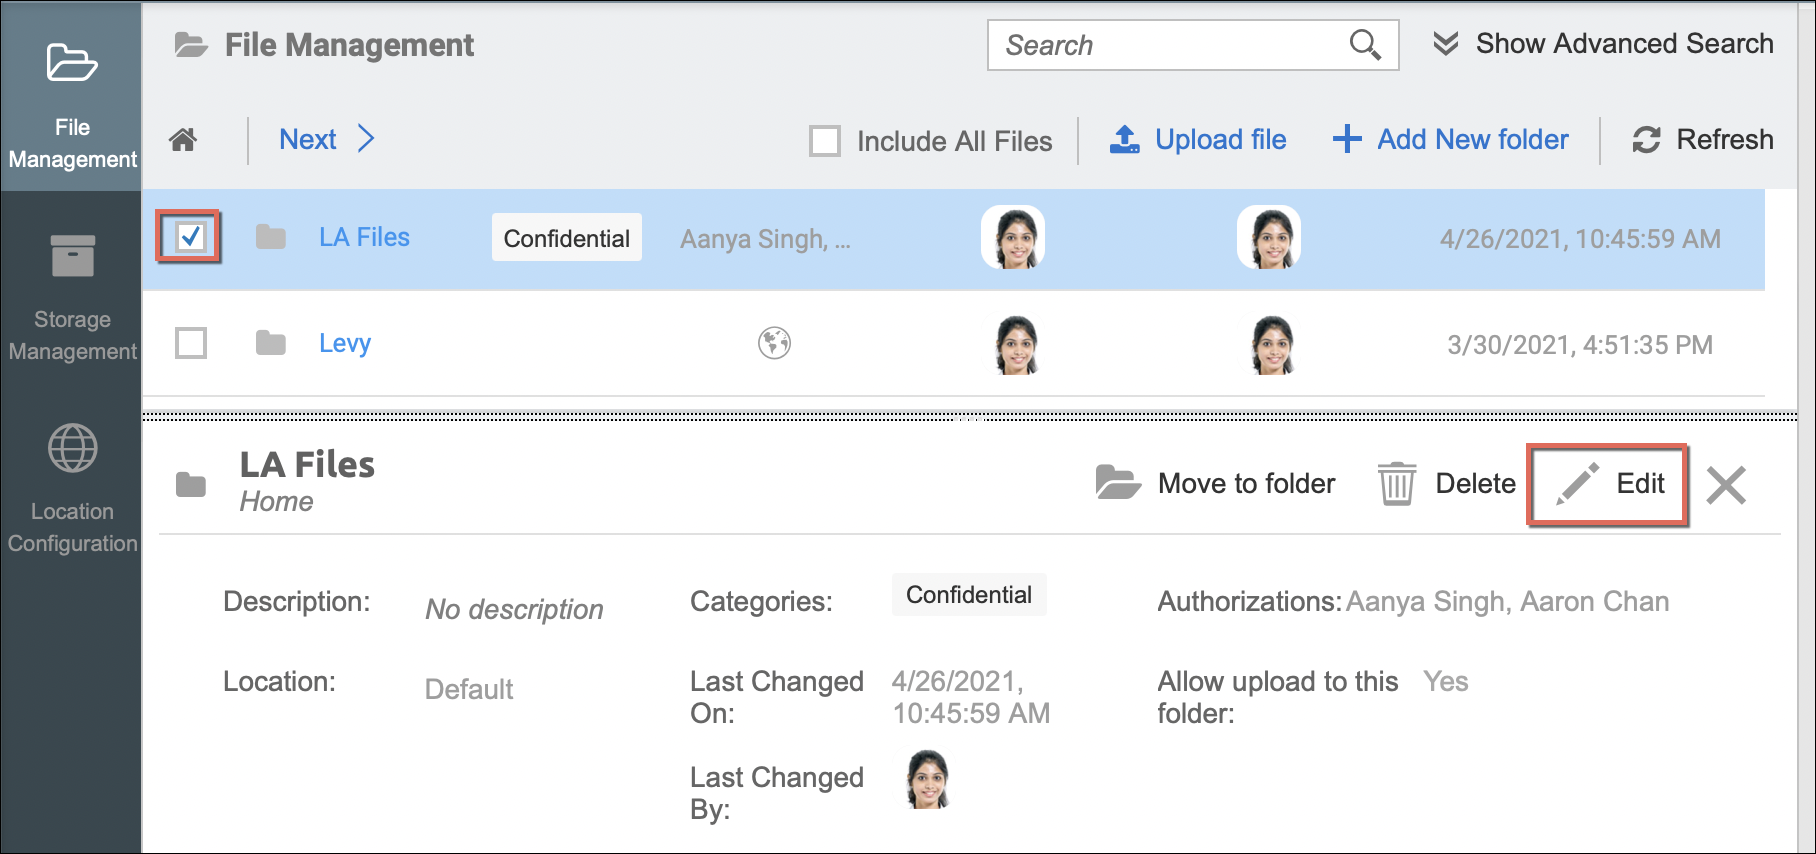The width and height of the screenshot is (1816, 854).
Task: Open Location Configuration in the sidebar
Action: 72,489
